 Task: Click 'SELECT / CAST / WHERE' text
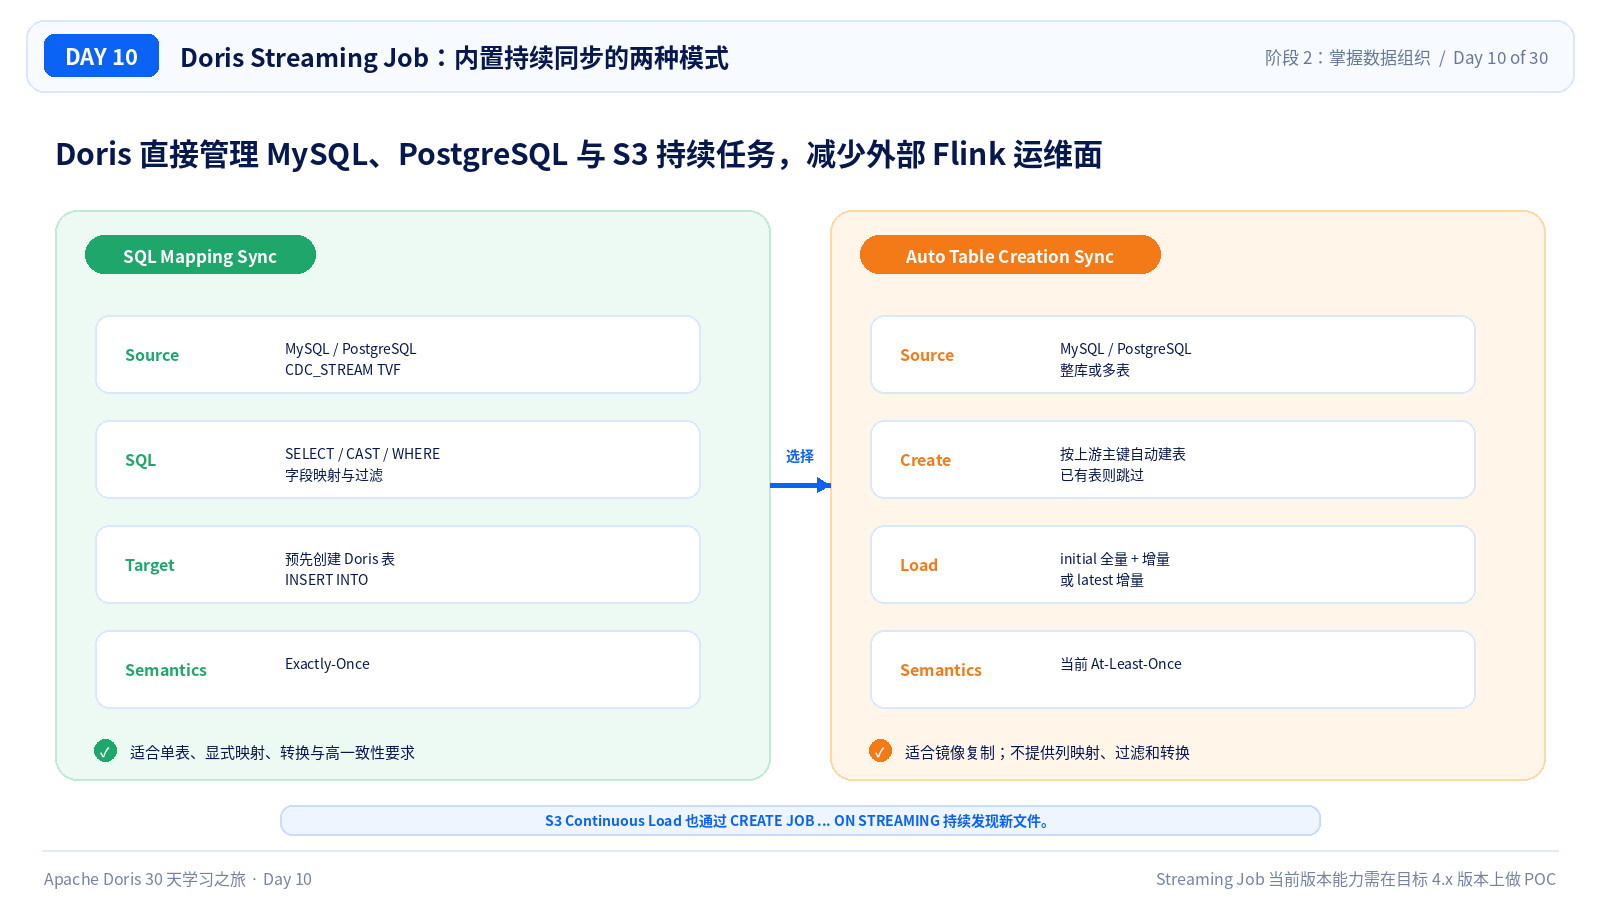(x=362, y=454)
